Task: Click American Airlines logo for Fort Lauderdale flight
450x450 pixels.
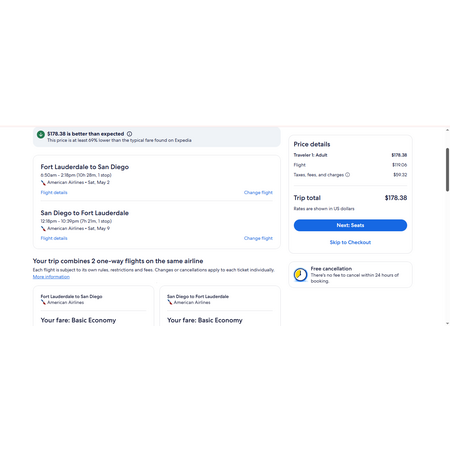Action: (43, 183)
